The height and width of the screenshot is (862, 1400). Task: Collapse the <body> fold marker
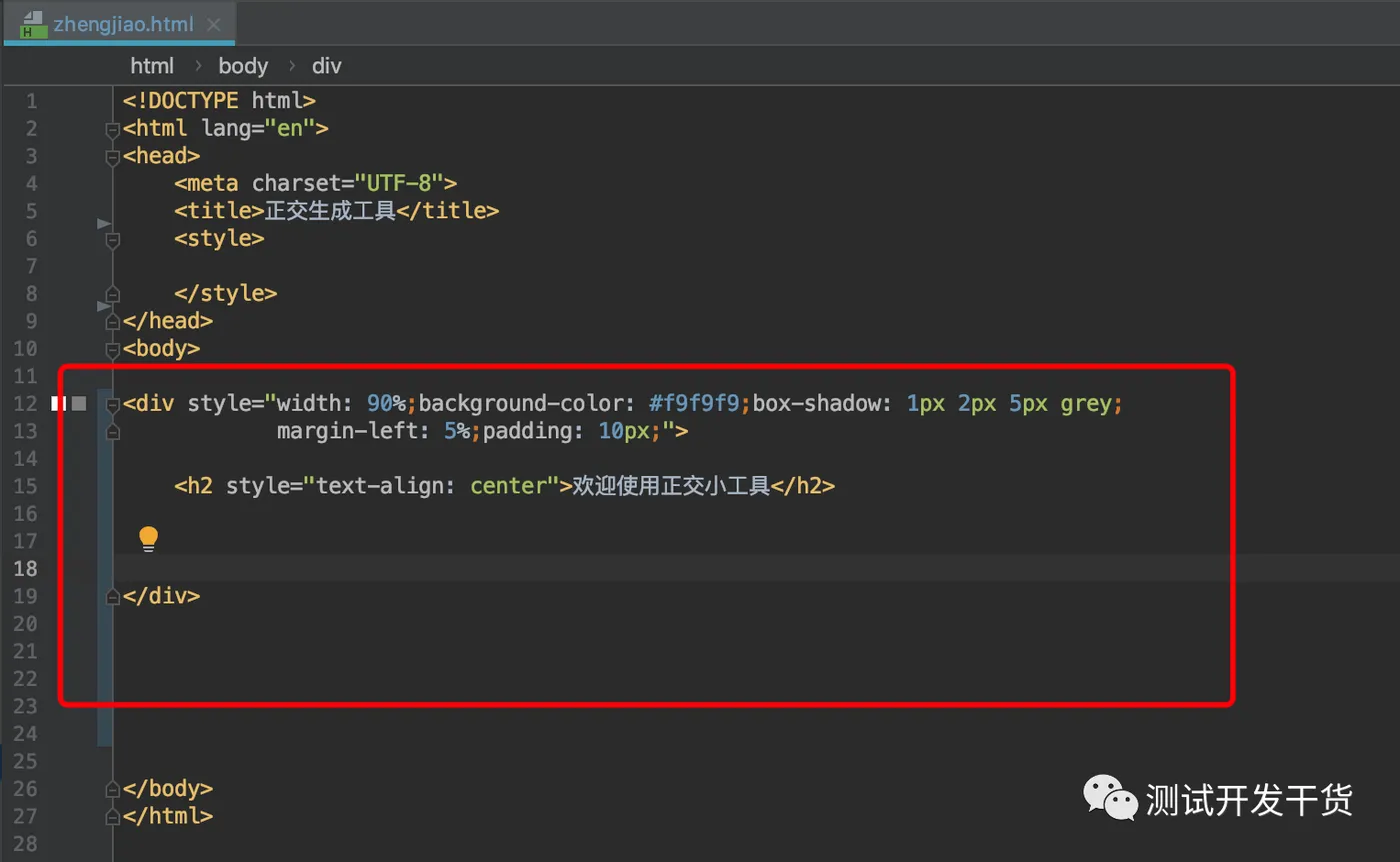pos(112,350)
